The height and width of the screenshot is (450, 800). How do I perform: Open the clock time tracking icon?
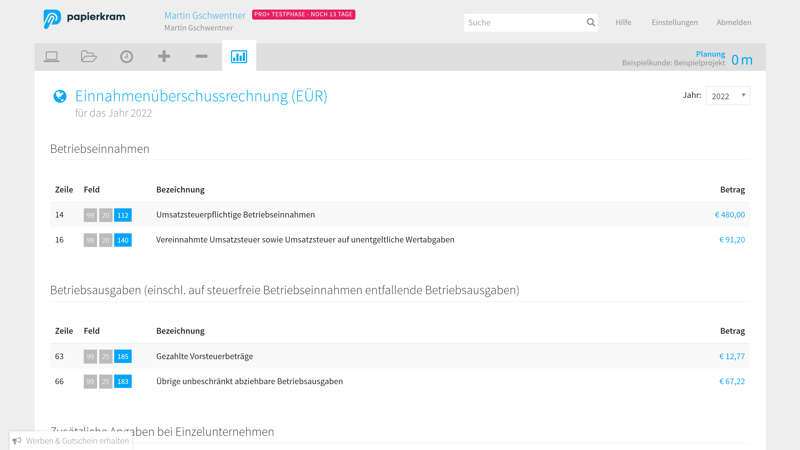click(126, 57)
